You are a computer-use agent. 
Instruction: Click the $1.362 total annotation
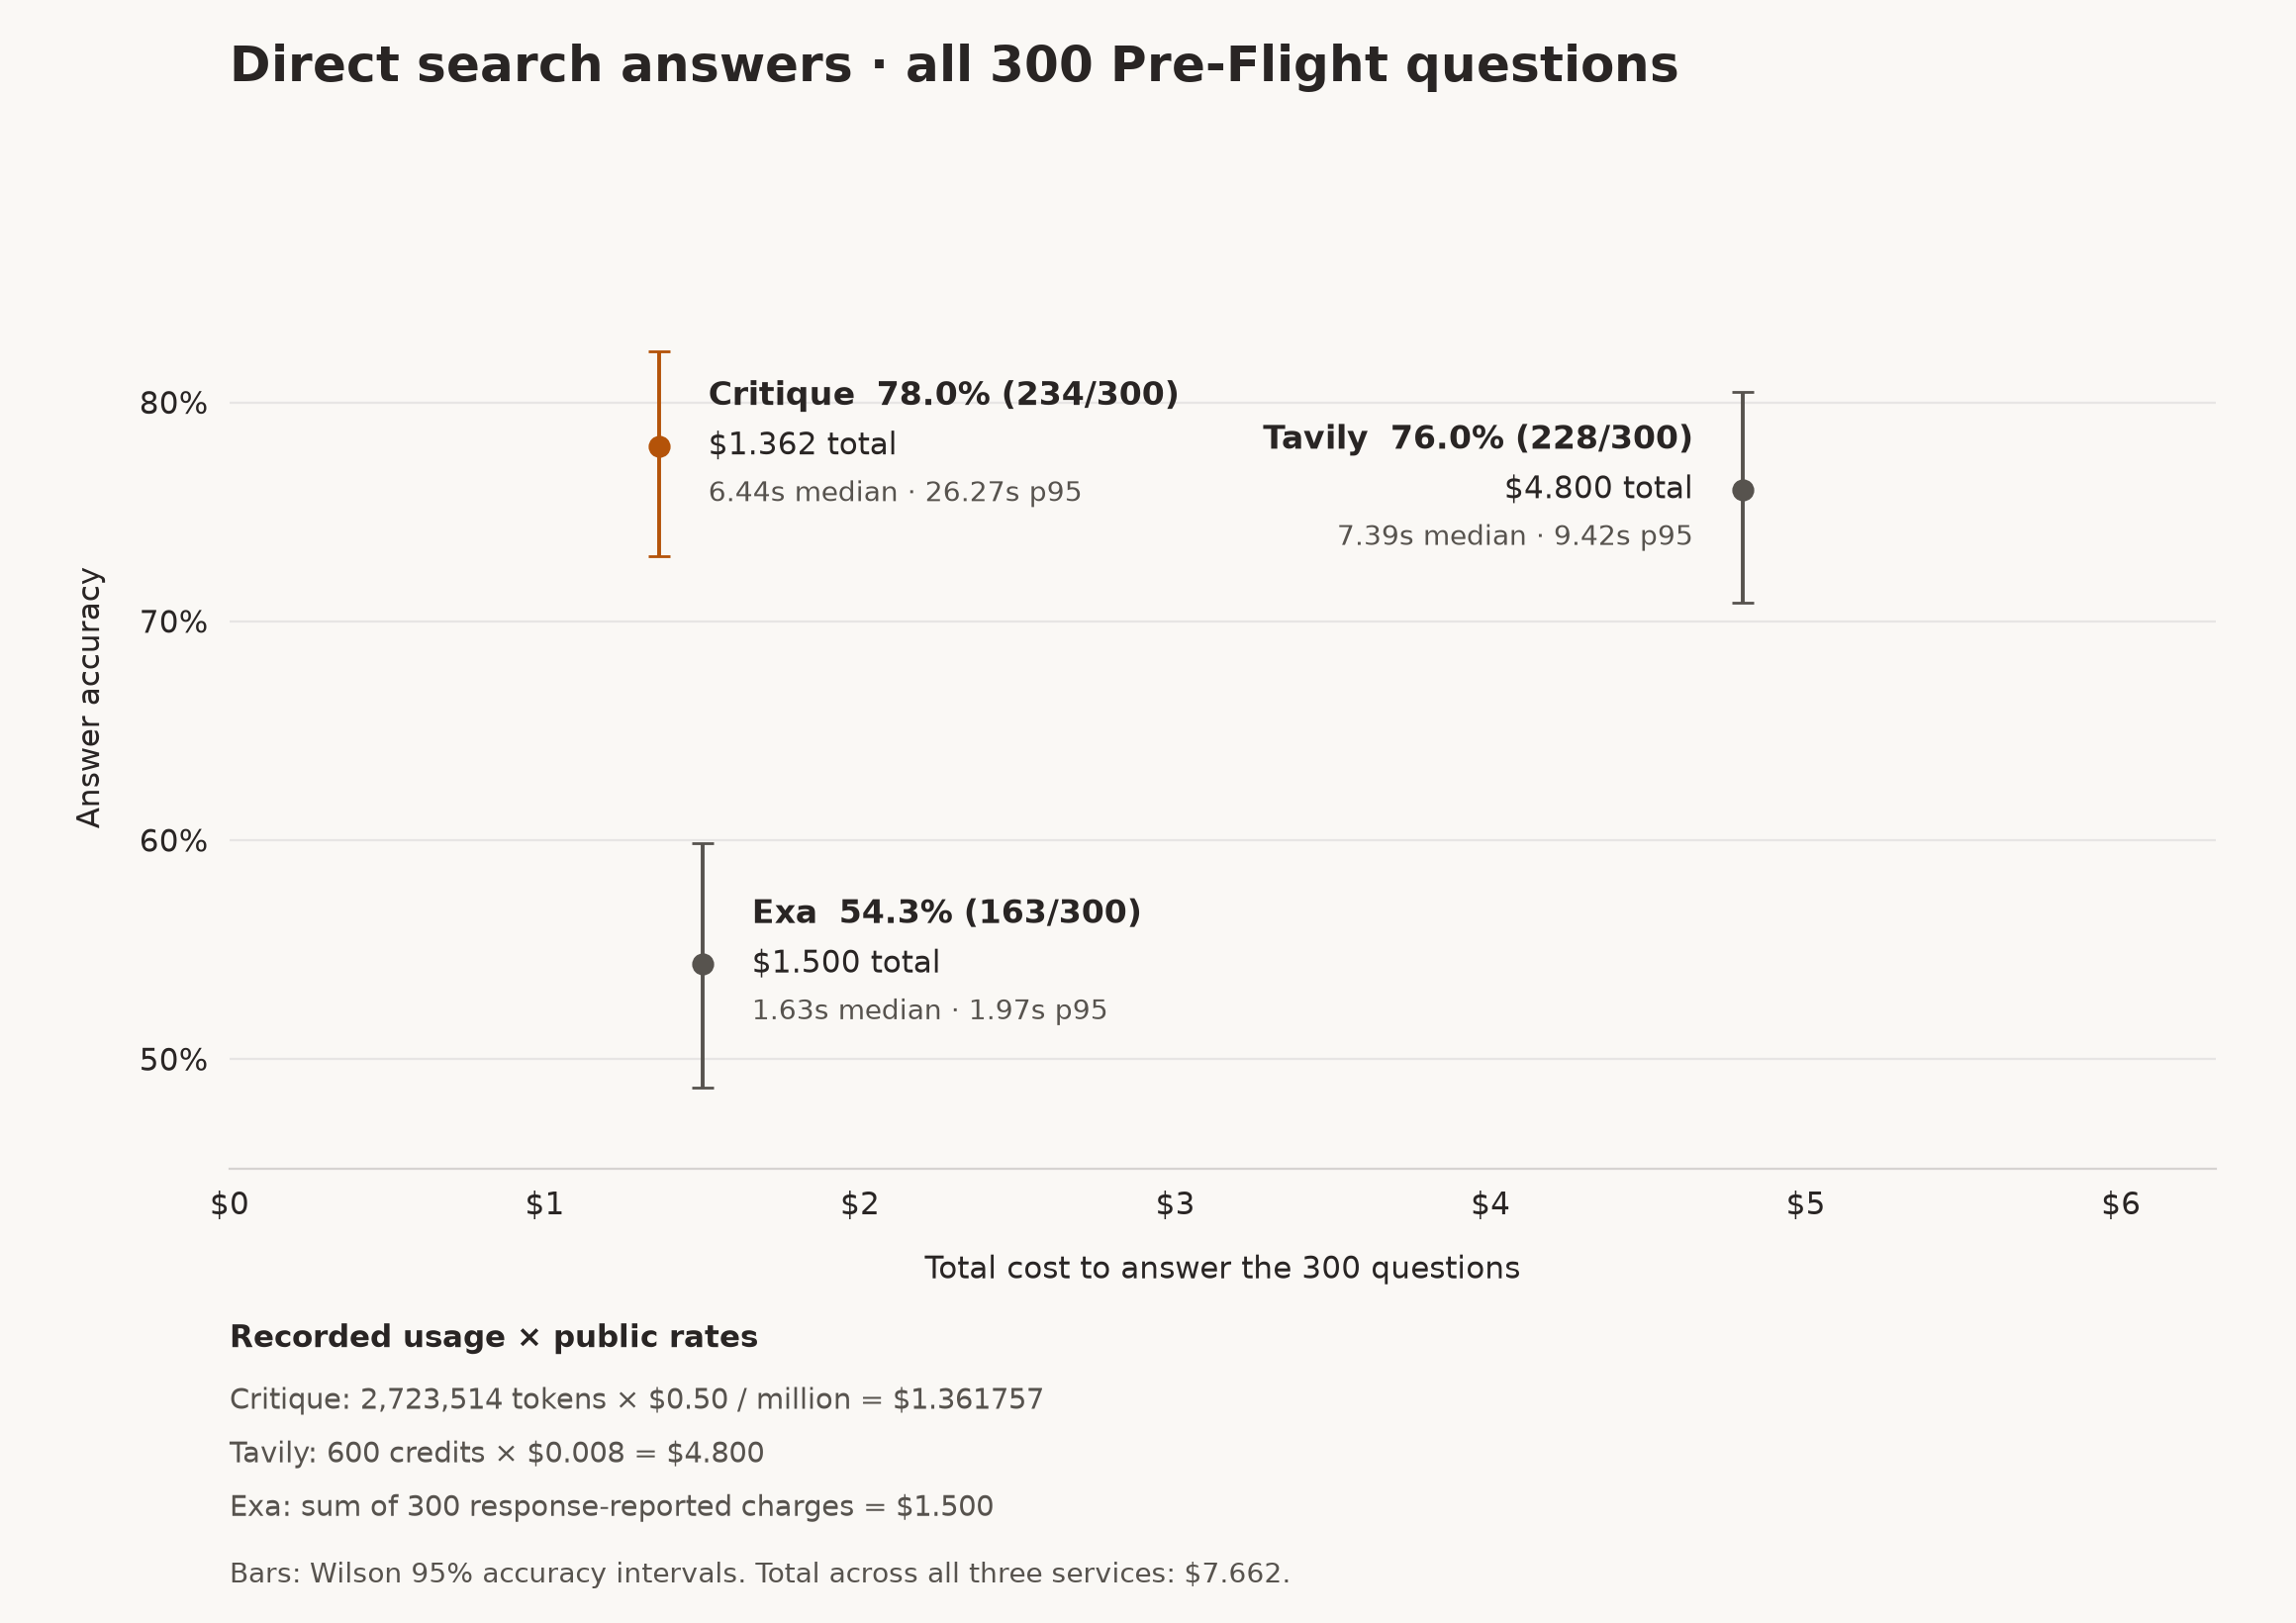[x=802, y=444]
